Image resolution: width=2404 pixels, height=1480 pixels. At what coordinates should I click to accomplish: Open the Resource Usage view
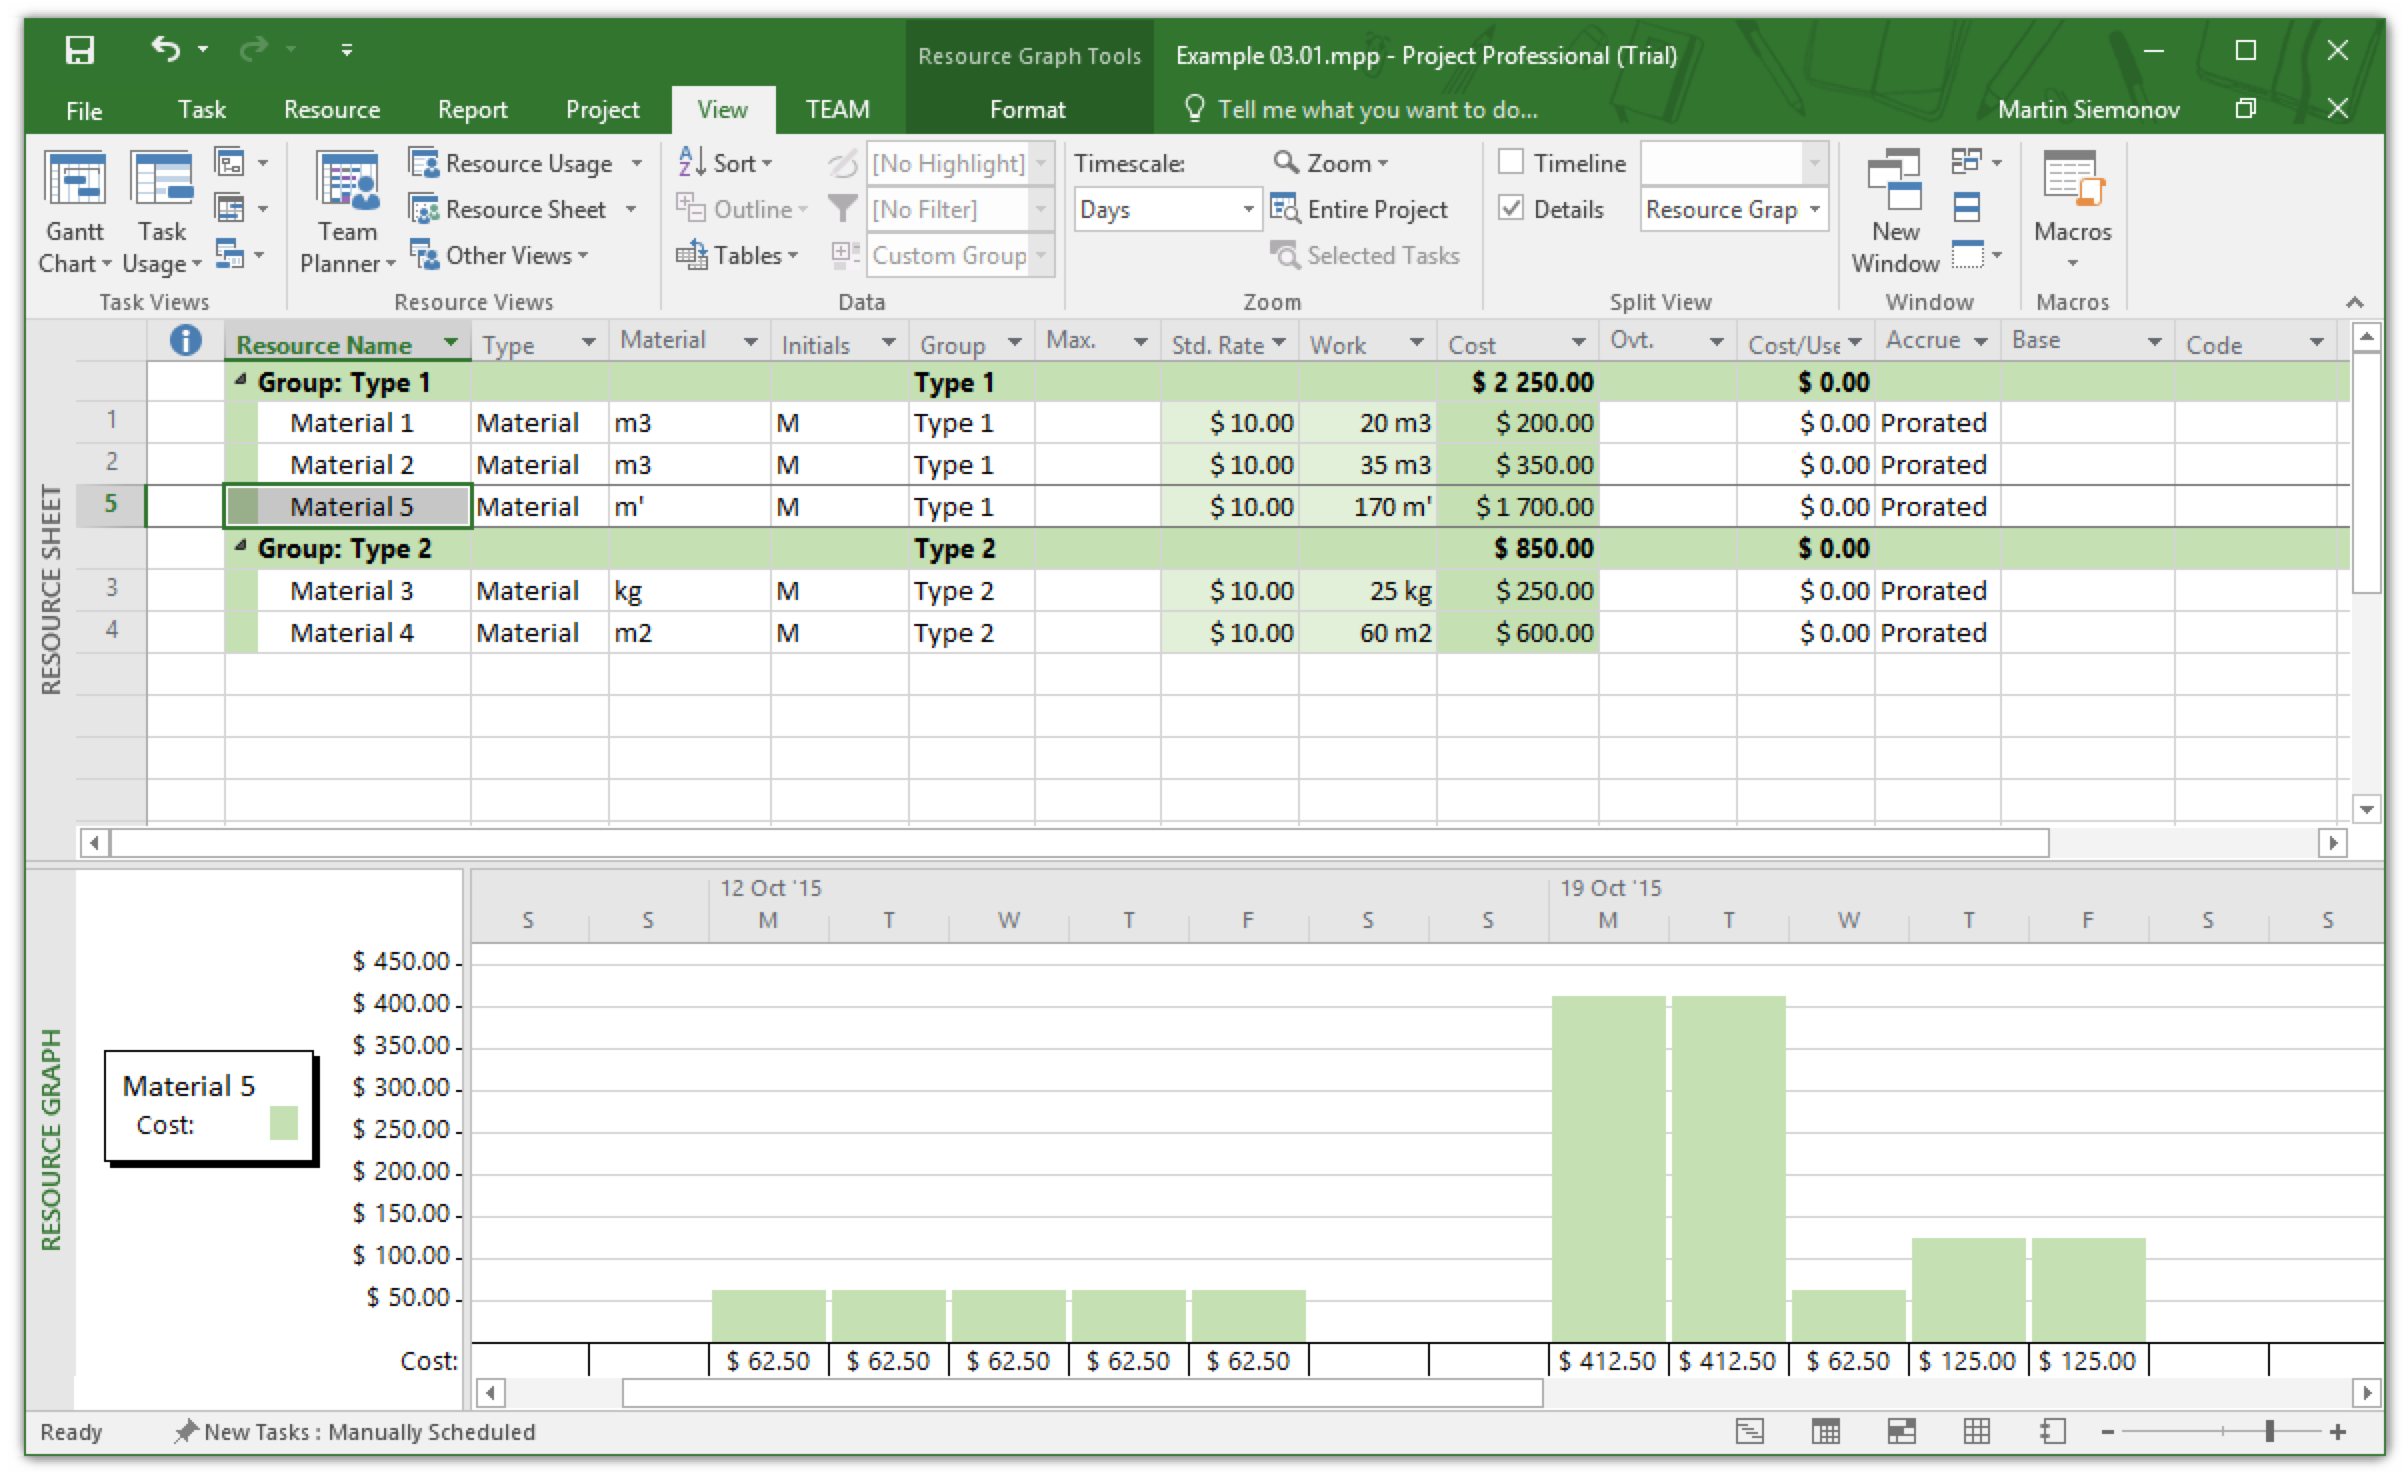pyautogui.click(x=520, y=163)
